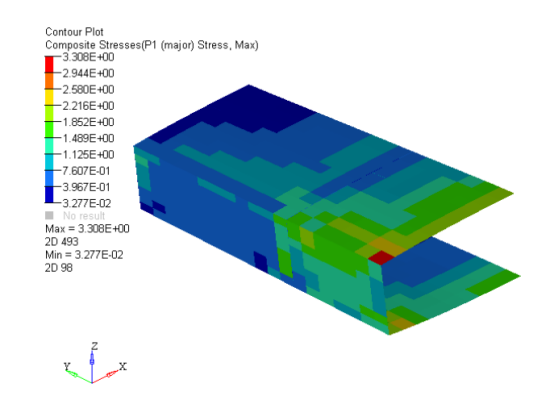Select the Min = 3.277E-02 label
Viewport: 554px width, 396px height.
click(x=84, y=255)
